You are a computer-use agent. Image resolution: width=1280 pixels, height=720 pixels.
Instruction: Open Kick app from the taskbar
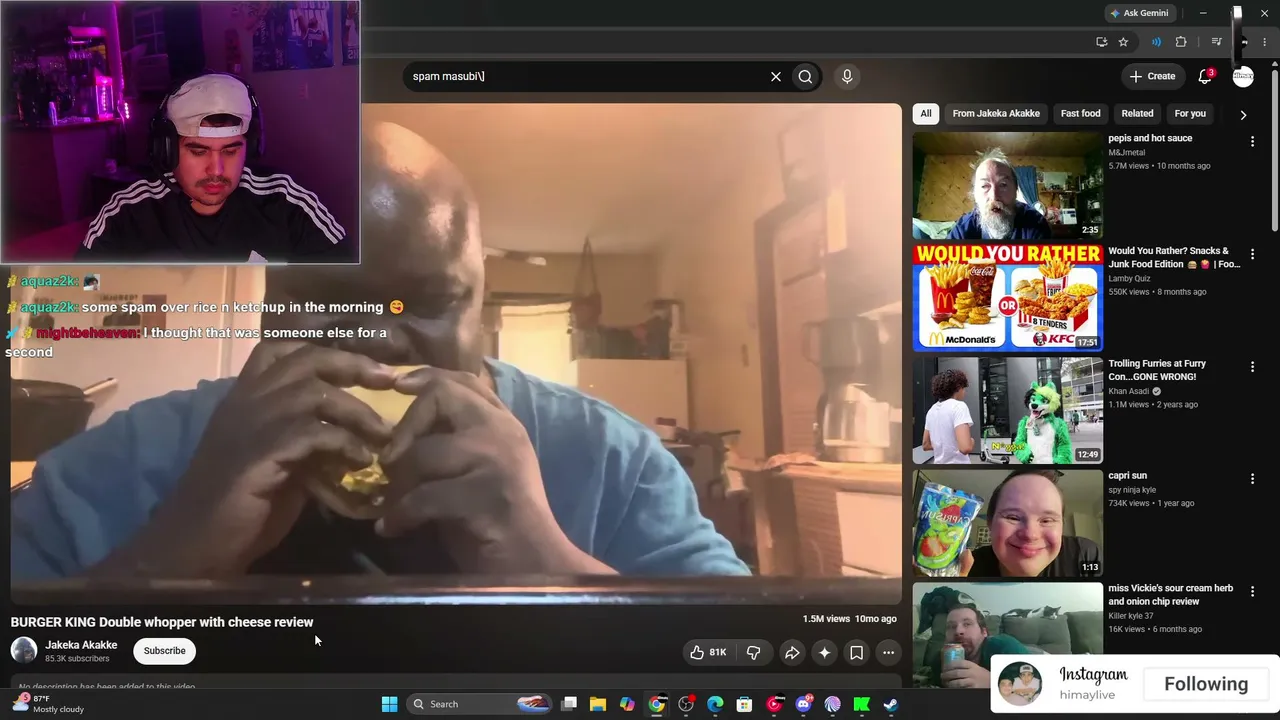pyautogui.click(x=861, y=704)
